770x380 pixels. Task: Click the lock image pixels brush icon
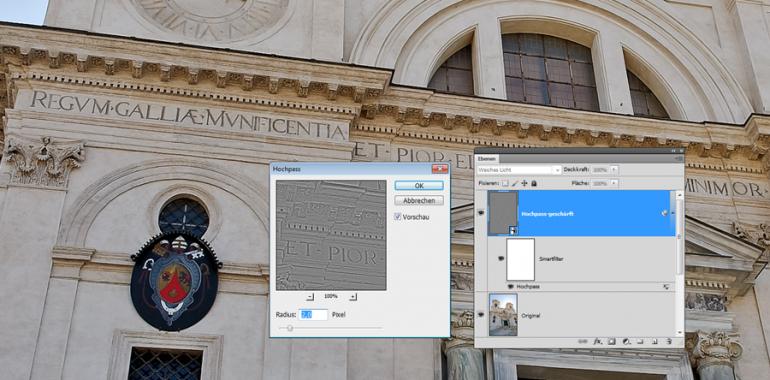[515, 183]
